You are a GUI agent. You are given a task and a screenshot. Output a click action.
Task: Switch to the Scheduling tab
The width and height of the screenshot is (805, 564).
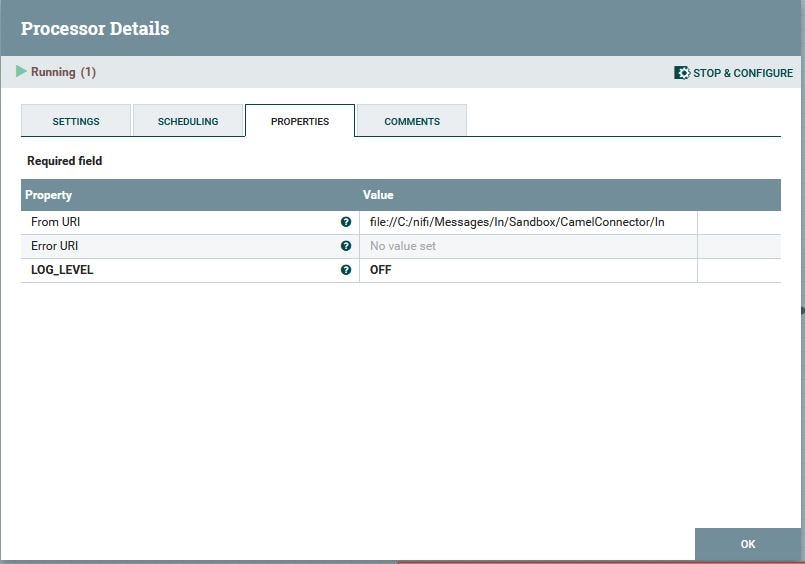pos(188,121)
